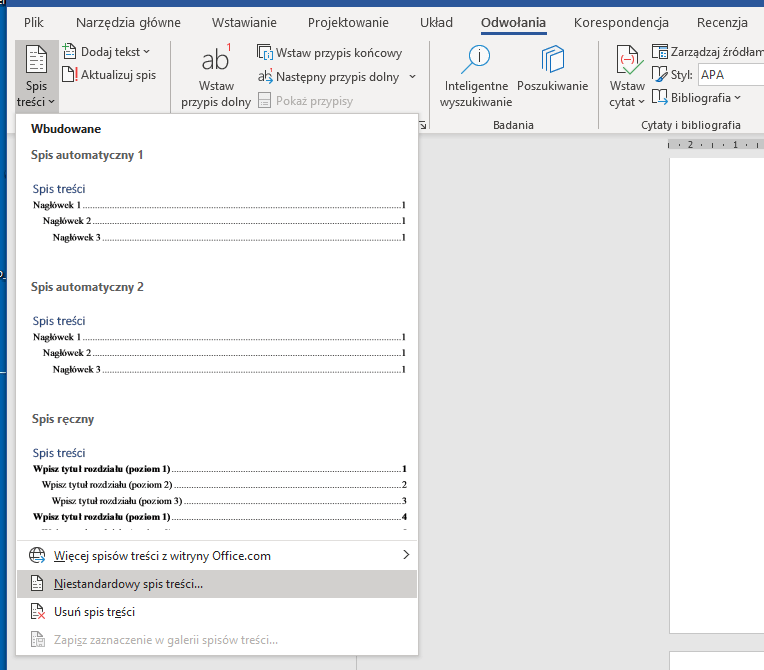Click Aktualizuj spis icon
The width and height of the screenshot is (764, 670).
coord(69,74)
